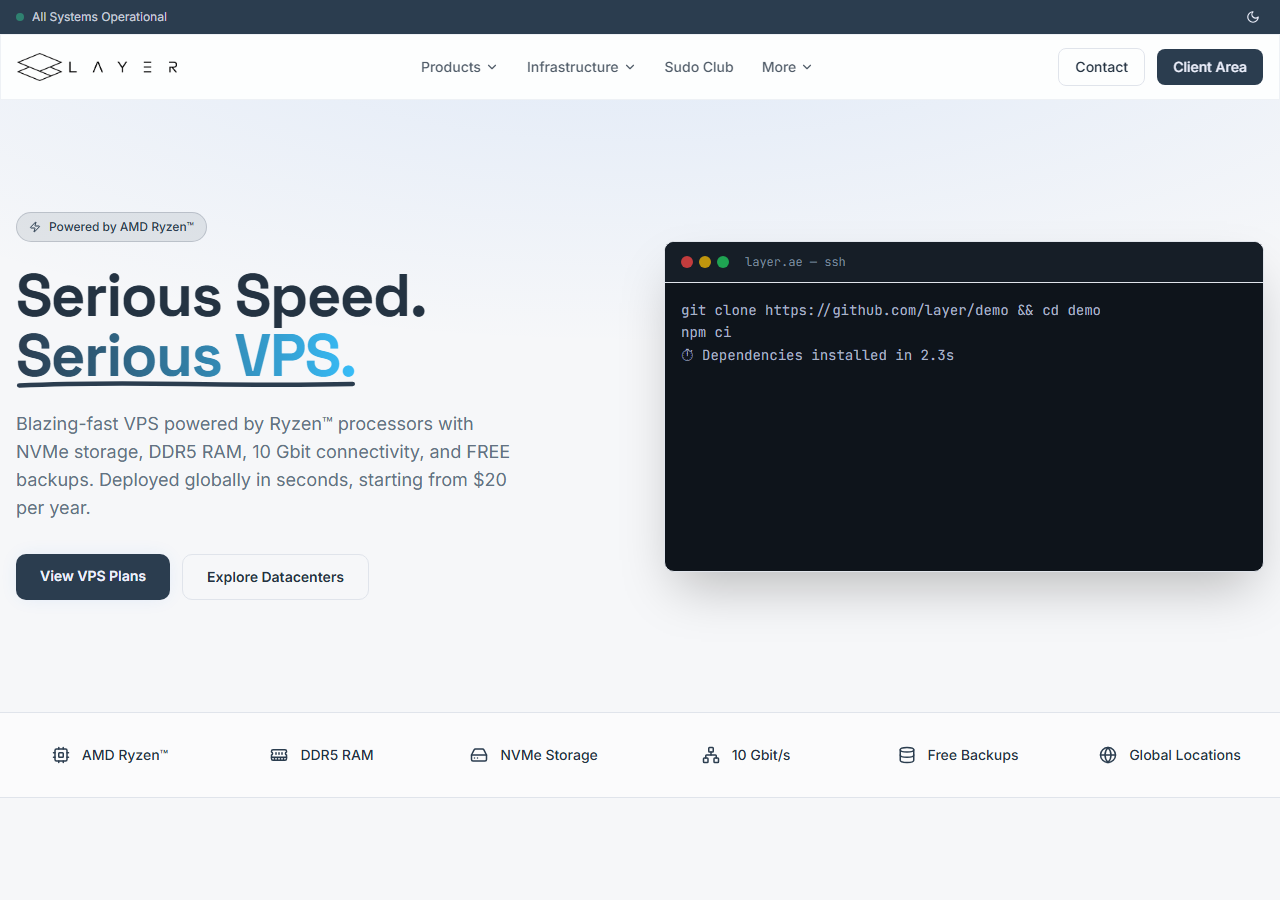The height and width of the screenshot is (900, 1280).
Task: Click the green All Systems Operational dot
Action: [x=20, y=17]
